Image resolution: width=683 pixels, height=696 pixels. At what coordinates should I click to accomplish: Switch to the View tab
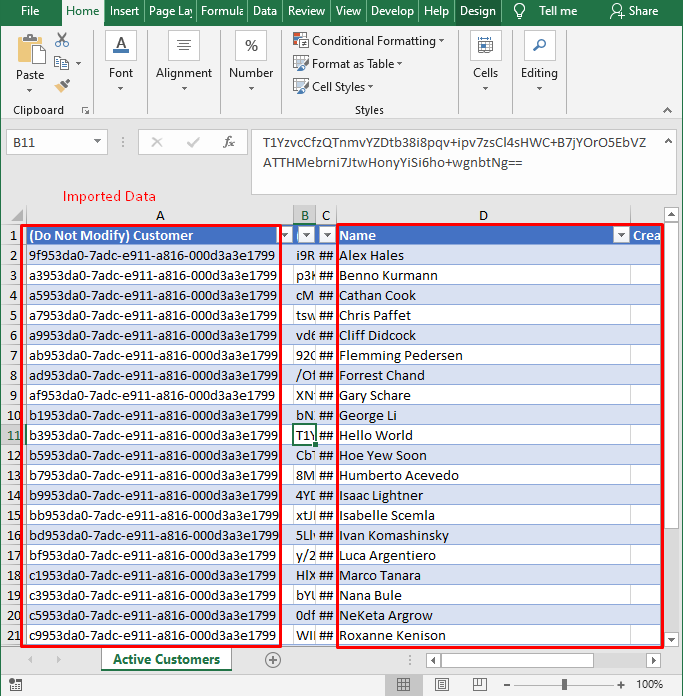(x=348, y=11)
